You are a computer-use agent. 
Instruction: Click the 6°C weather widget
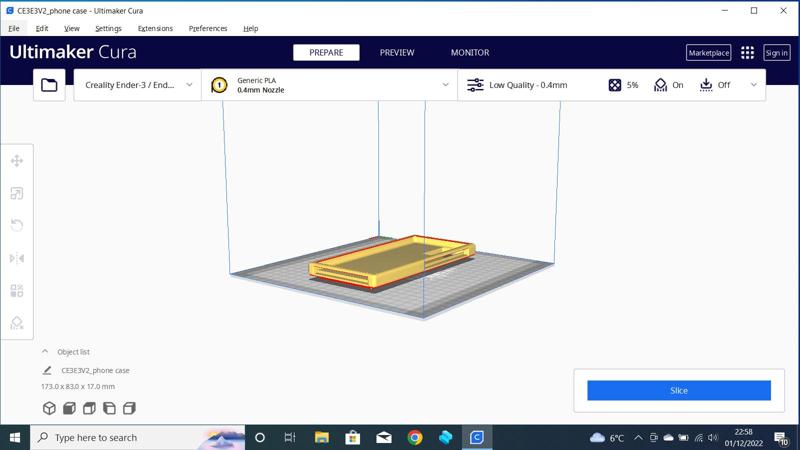pyautogui.click(x=607, y=437)
